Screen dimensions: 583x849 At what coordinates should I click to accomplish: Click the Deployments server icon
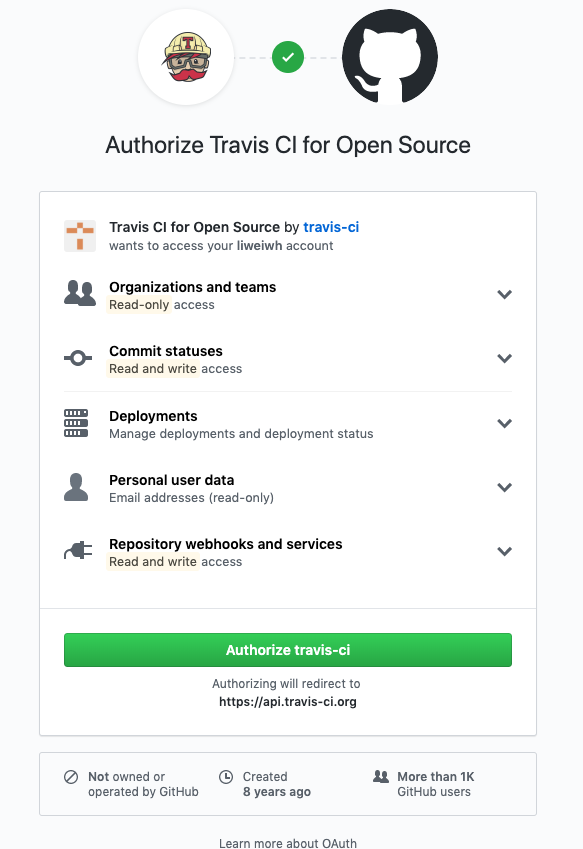pos(76,423)
